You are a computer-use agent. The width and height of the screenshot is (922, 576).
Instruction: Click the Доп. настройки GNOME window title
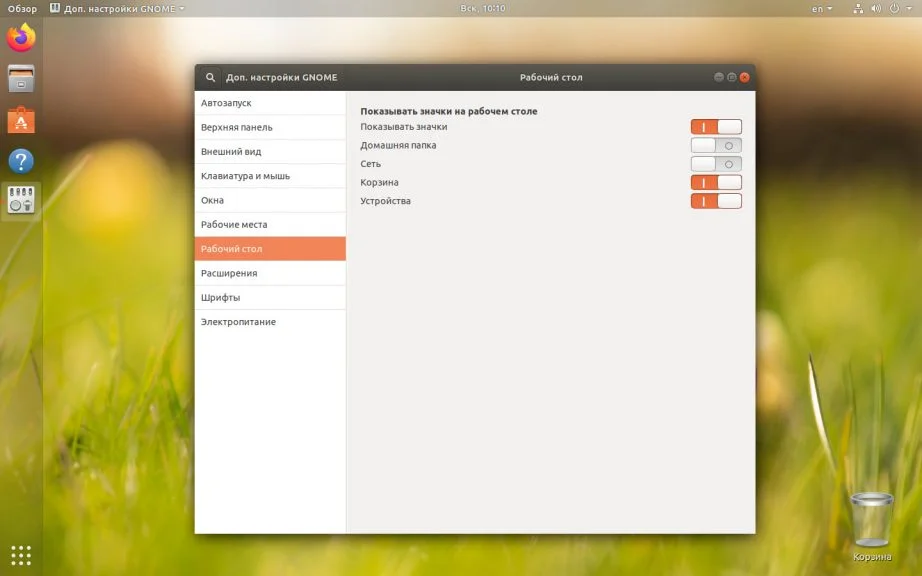point(282,77)
